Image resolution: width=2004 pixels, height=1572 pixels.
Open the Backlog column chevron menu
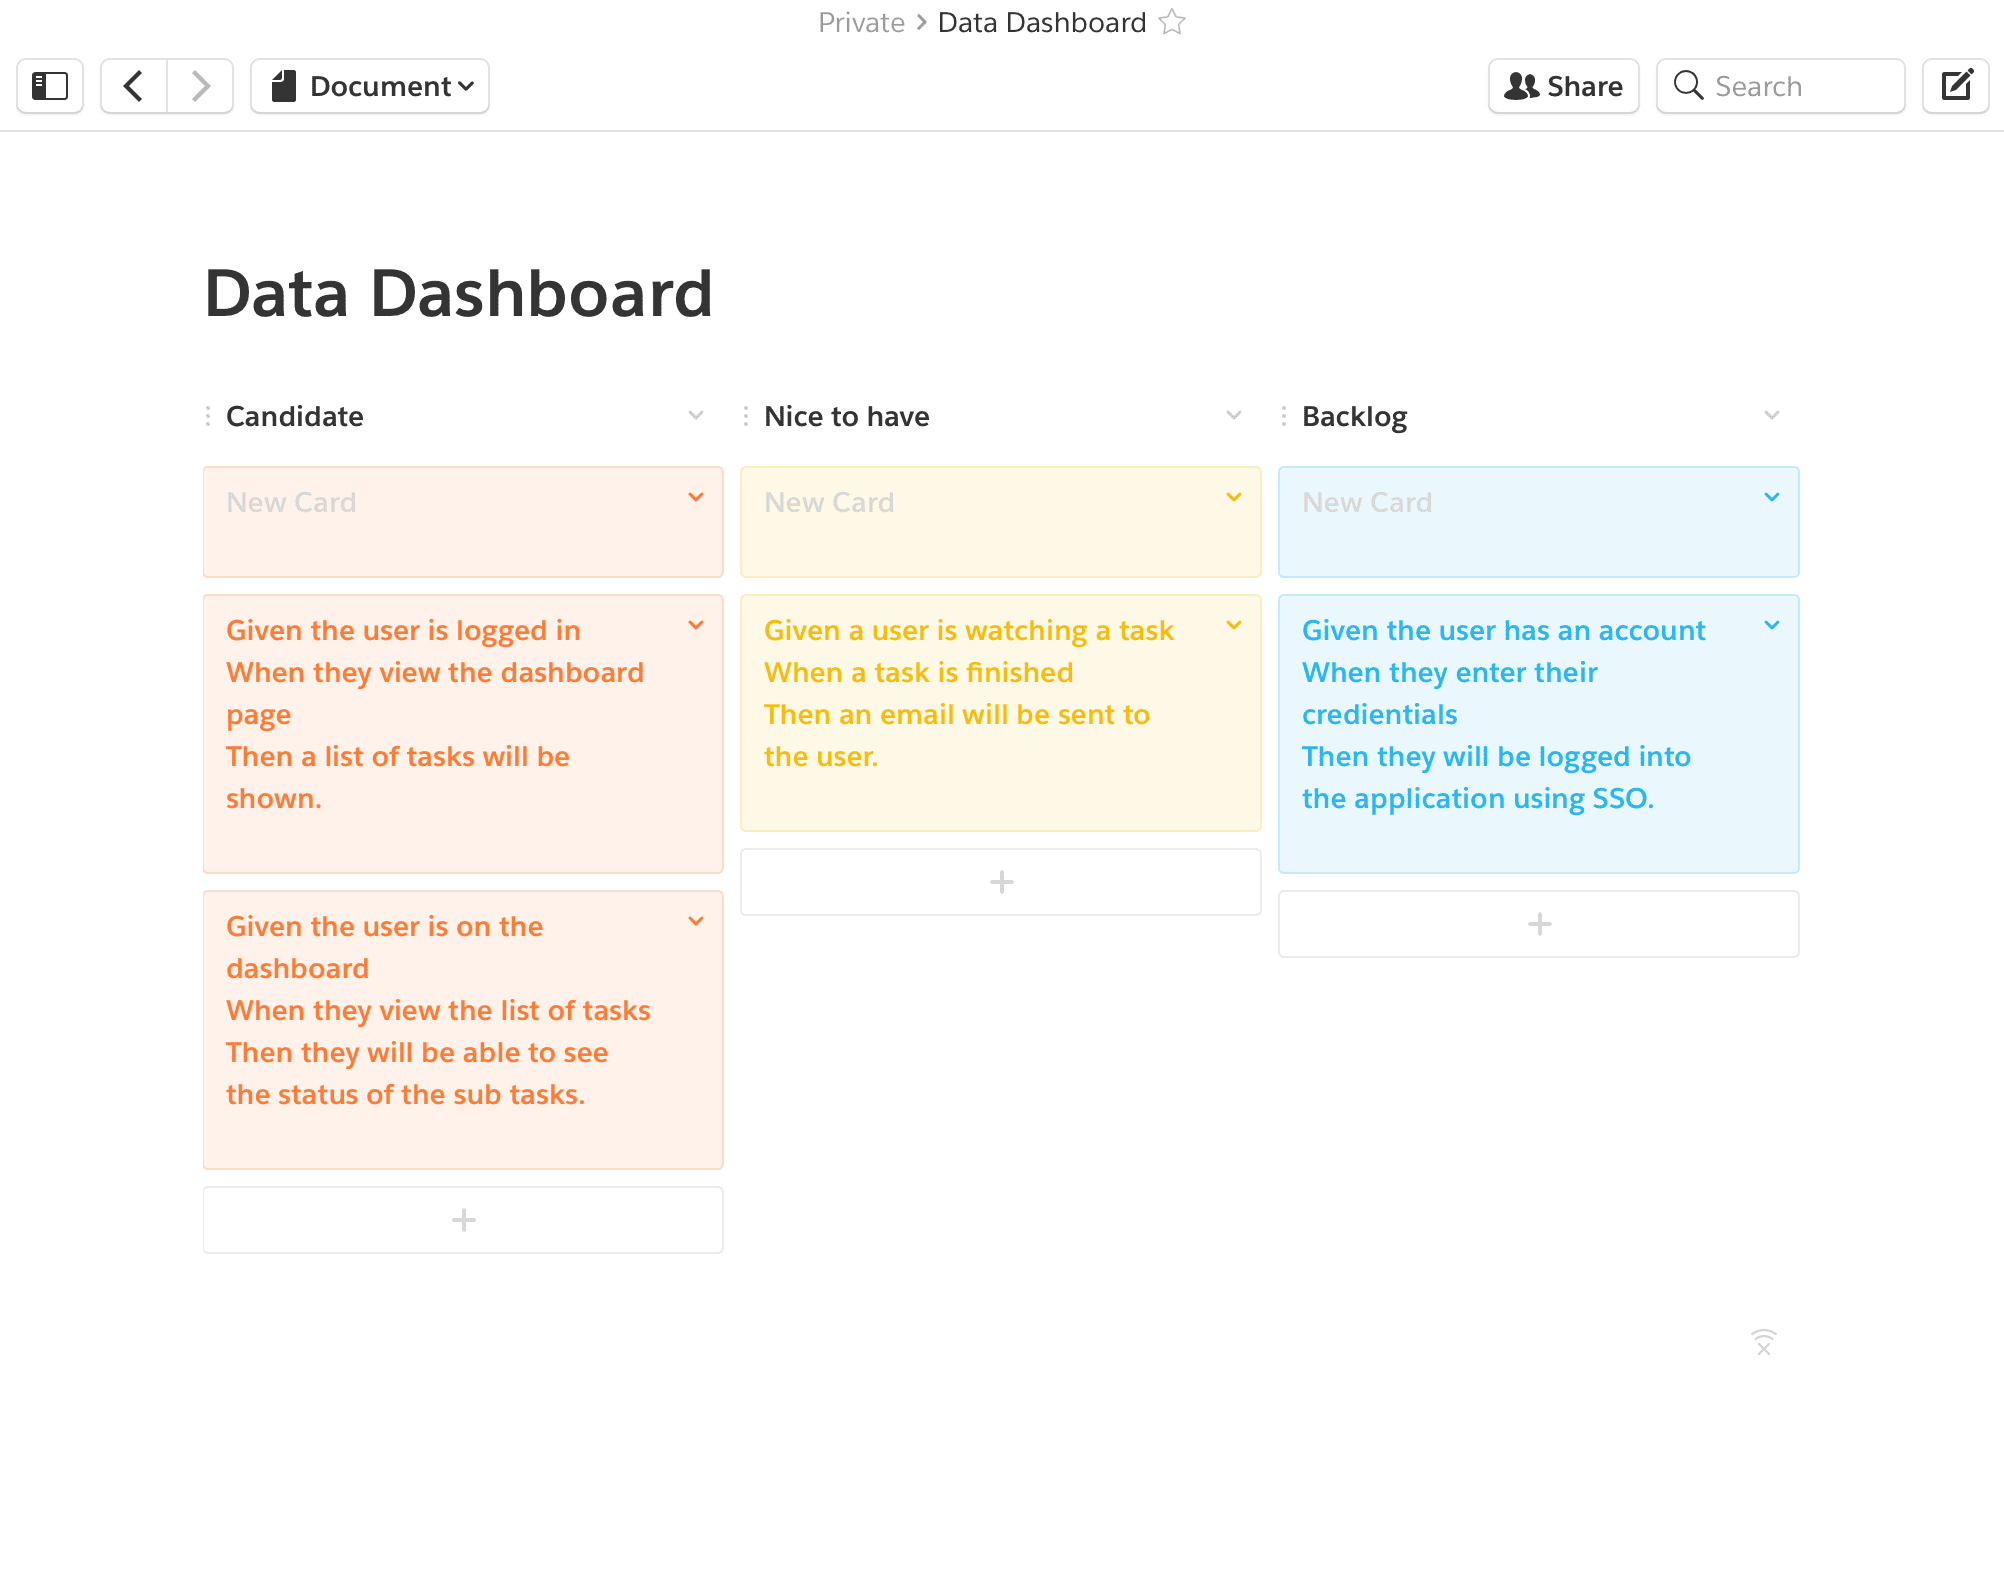(x=1772, y=415)
